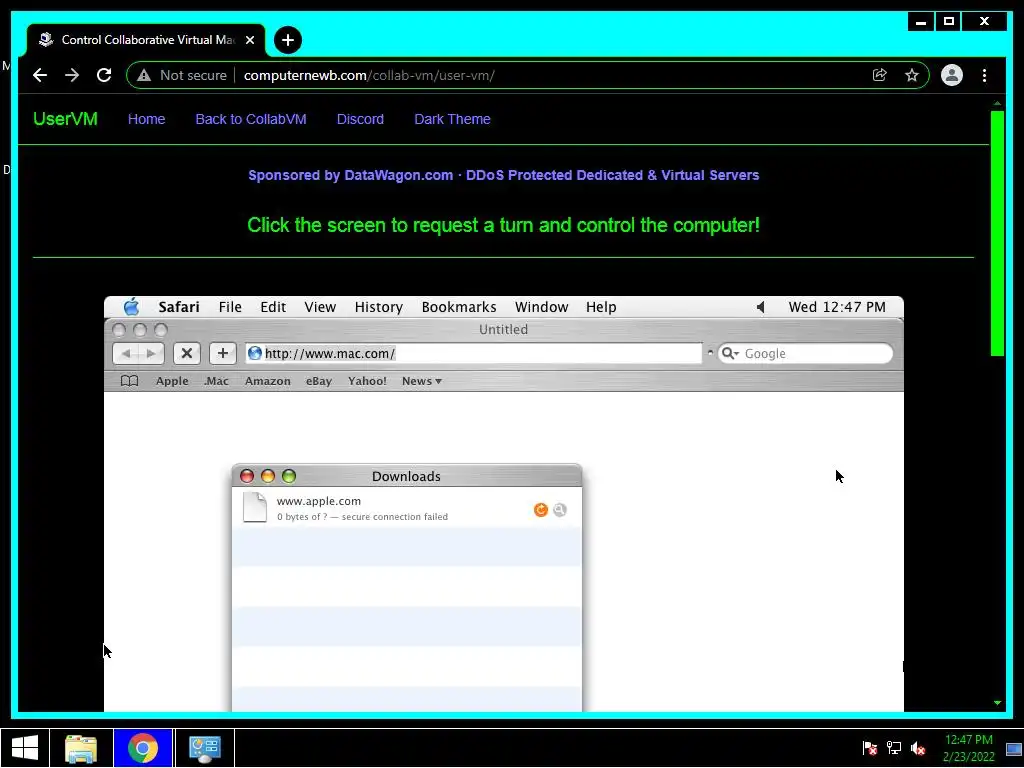Share this page from Chrome's address bar
Viewport: 1024px width, 768px height.
tap(880, 75)
